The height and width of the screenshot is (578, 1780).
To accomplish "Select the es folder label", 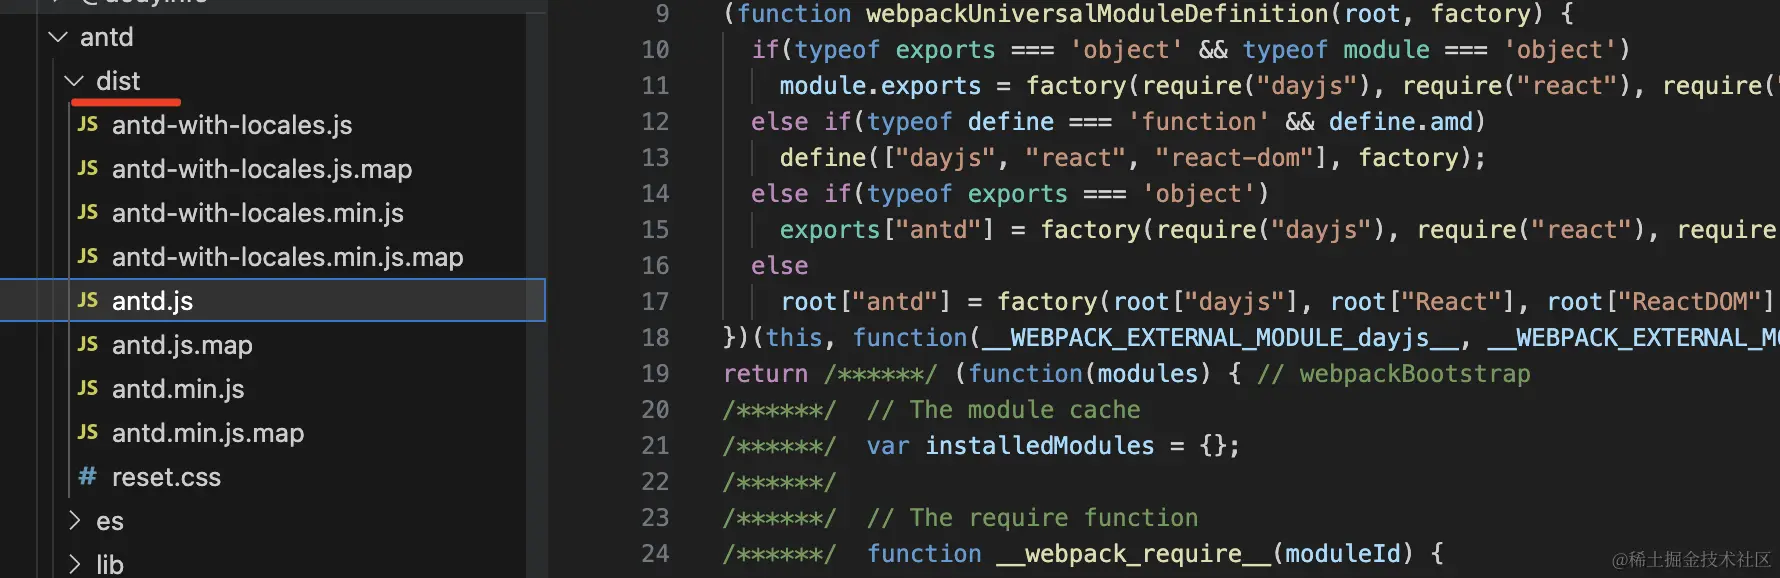I will 110,521.
